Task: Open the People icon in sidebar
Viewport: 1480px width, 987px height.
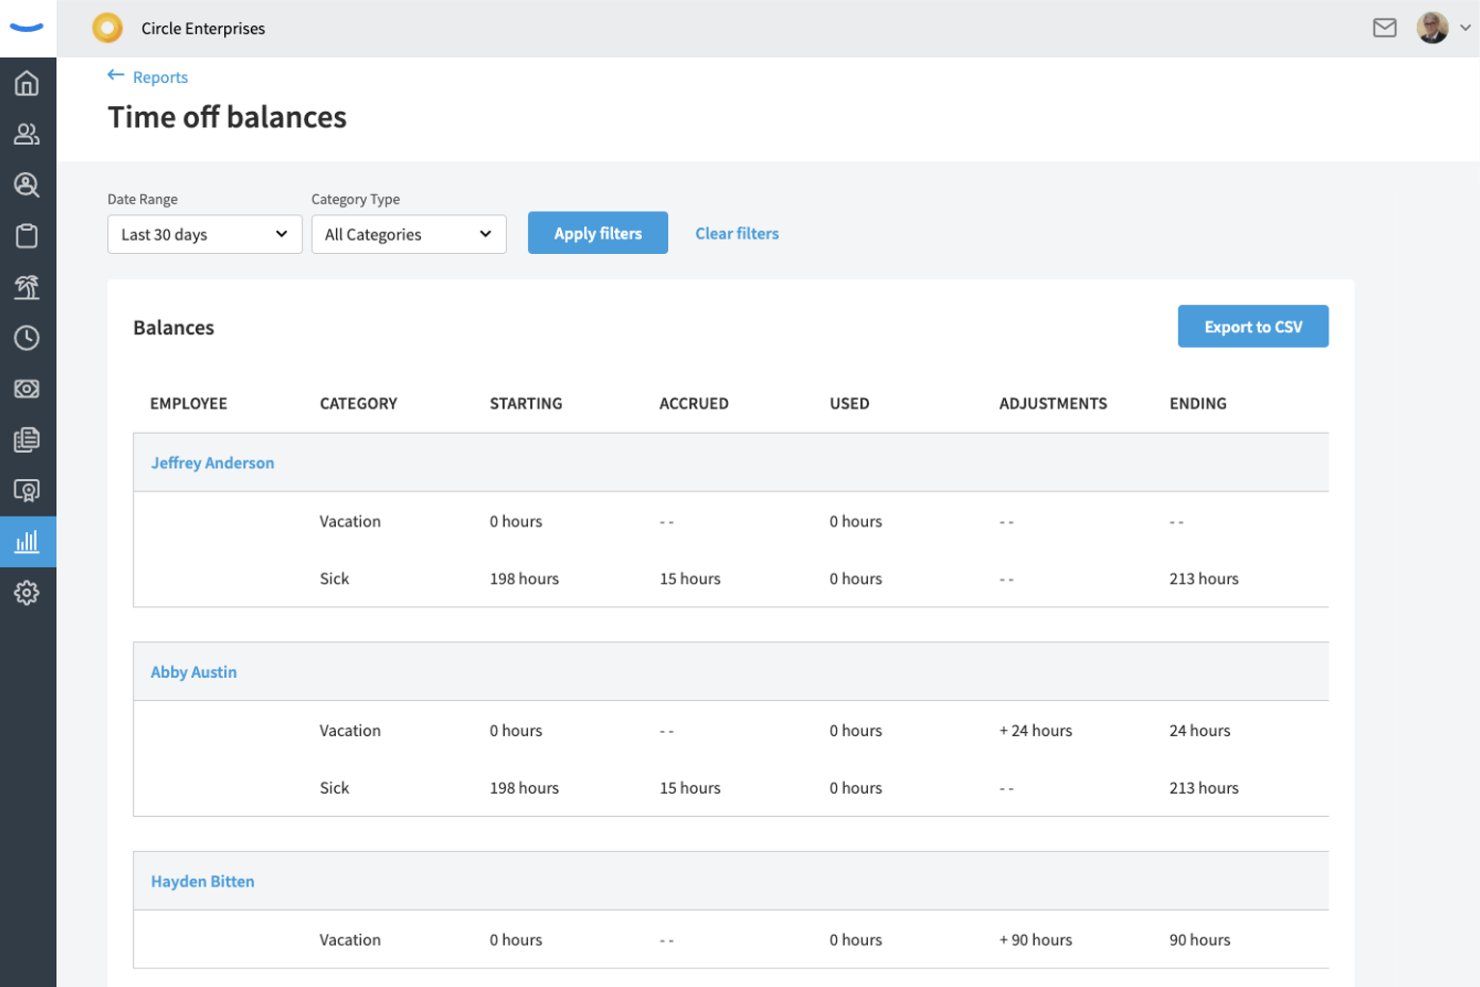Action: (27, 134)
